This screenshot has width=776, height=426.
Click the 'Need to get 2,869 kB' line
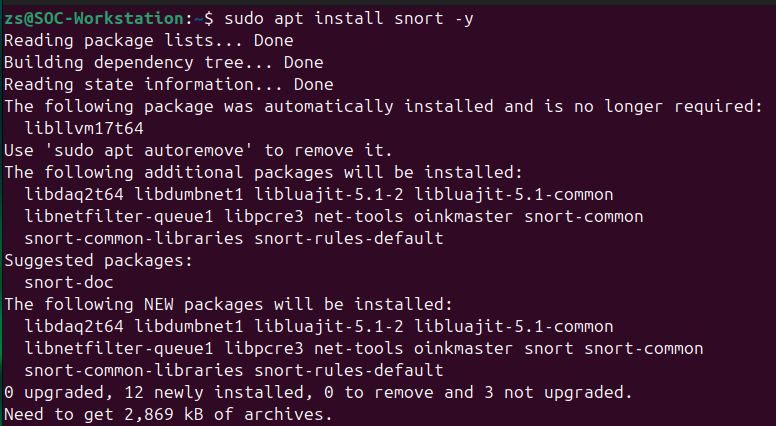168,415
